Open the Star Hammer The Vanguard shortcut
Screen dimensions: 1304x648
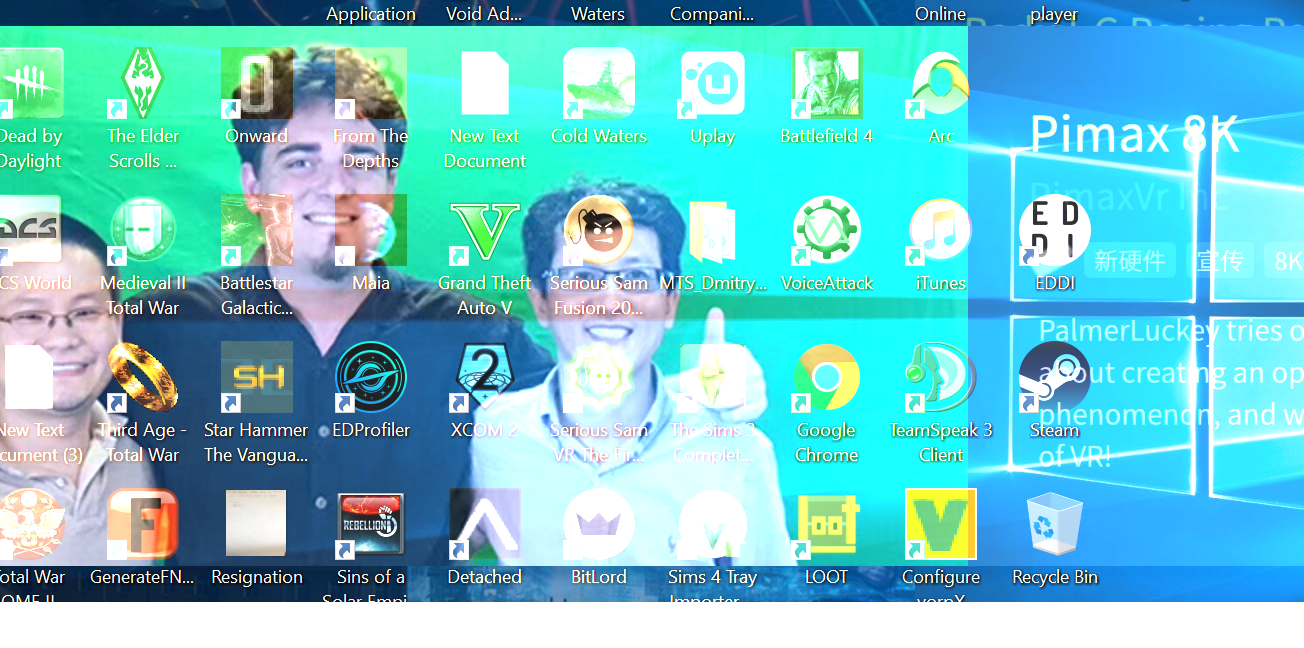coord(257,377)
